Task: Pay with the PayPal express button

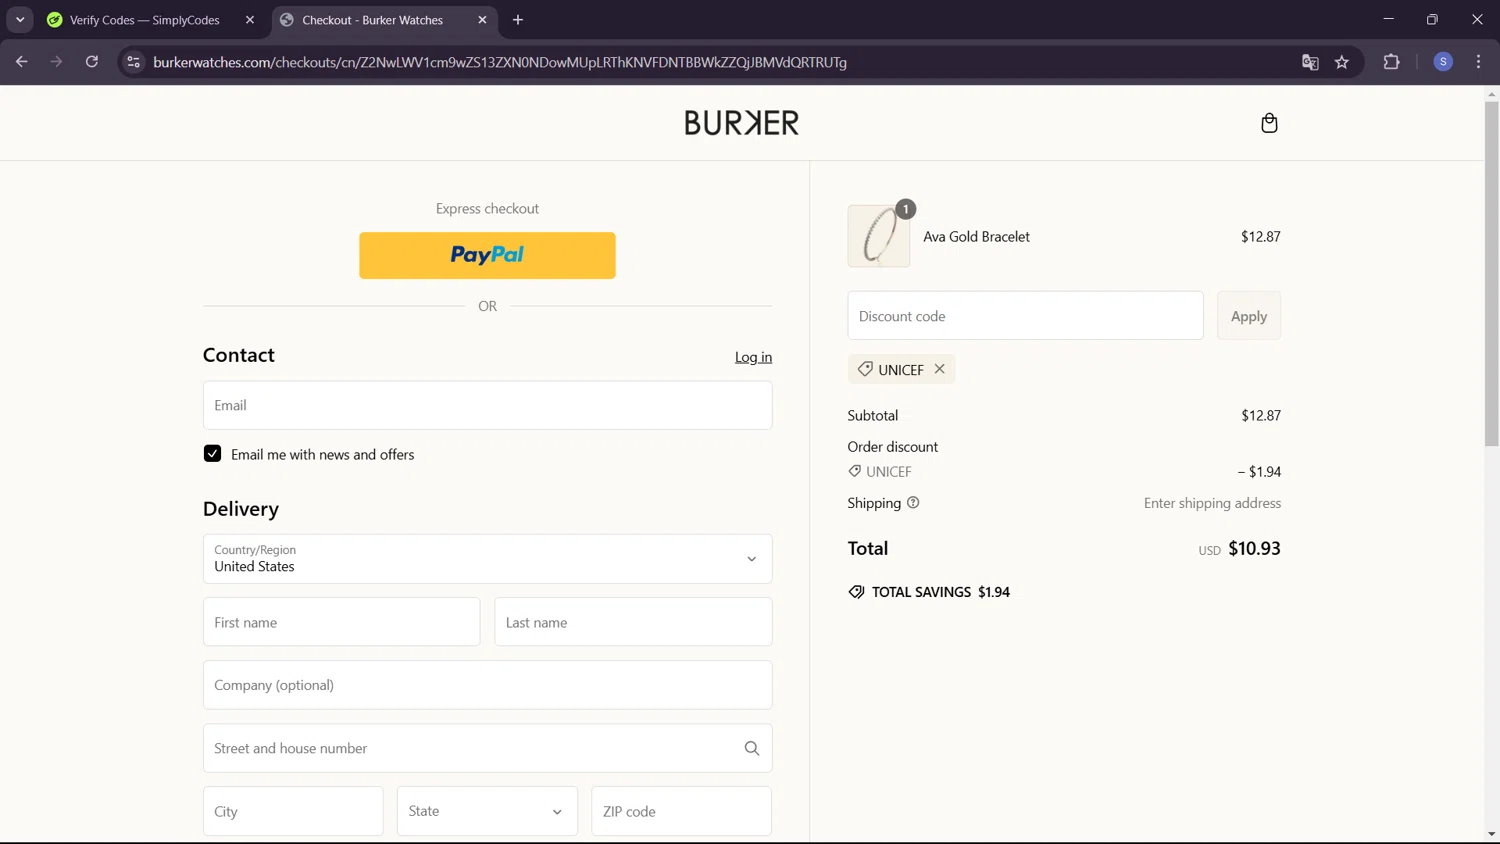Action: [x=487, y=255]
